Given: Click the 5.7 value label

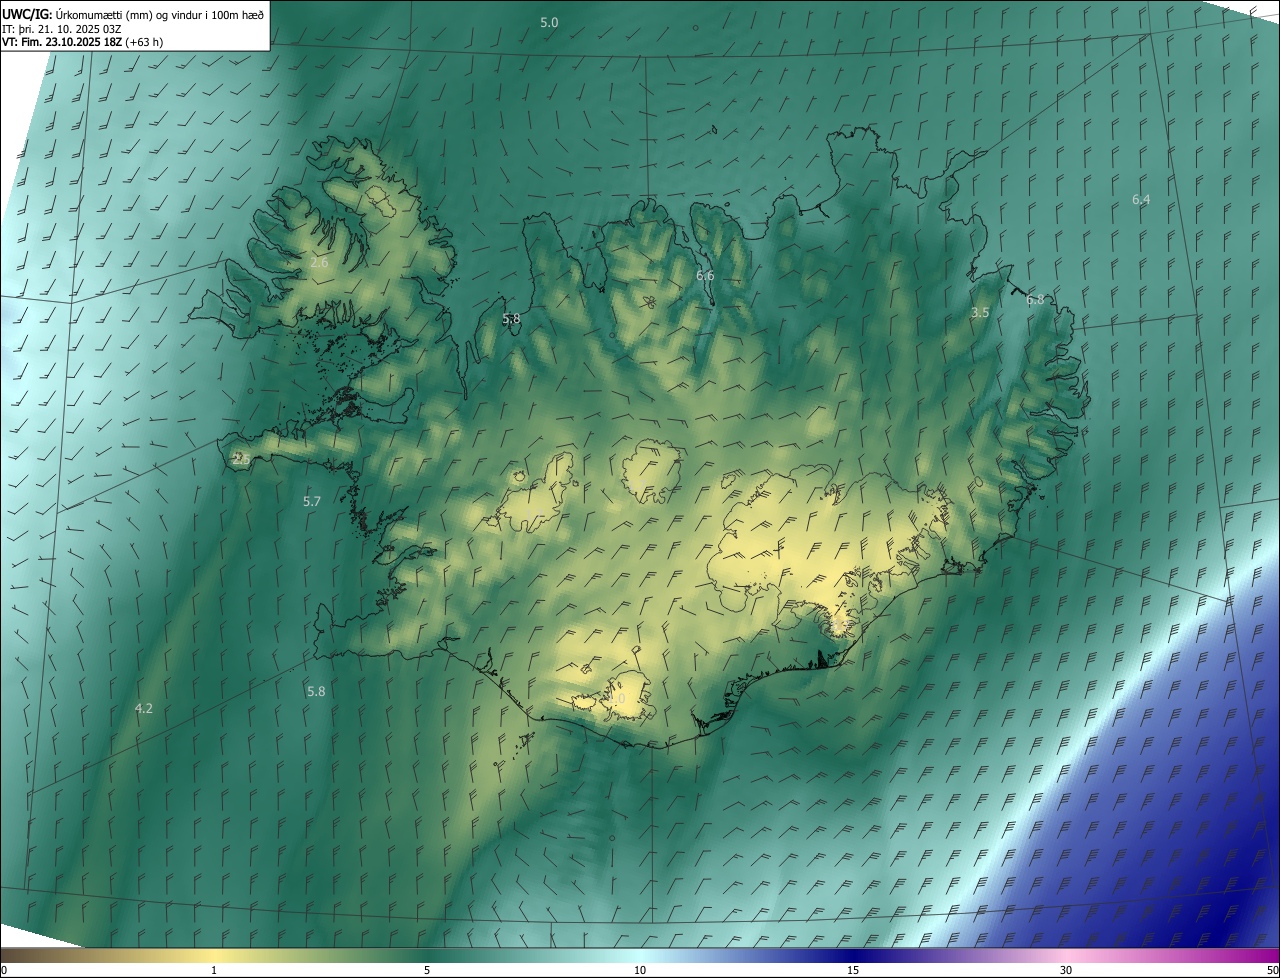Looking at the screenshot, I should (x=312, y=502).
